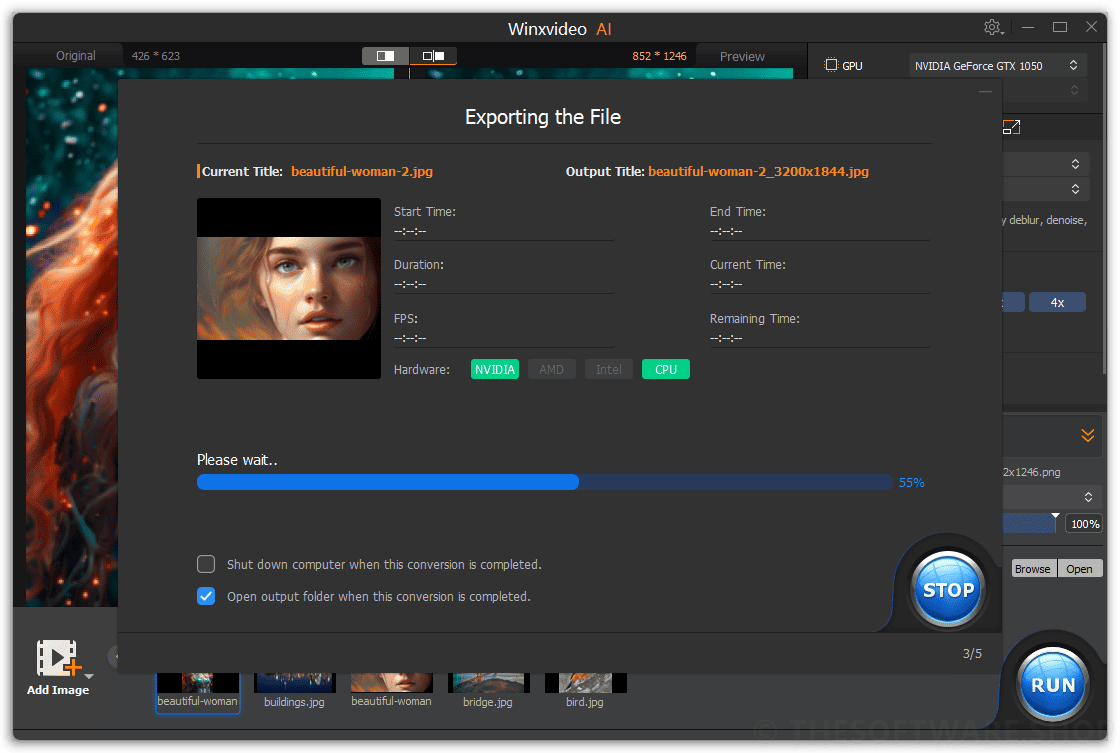Select the buildings.jpg thumbnail
The image size is (1120, 753).
pos(294,692)
